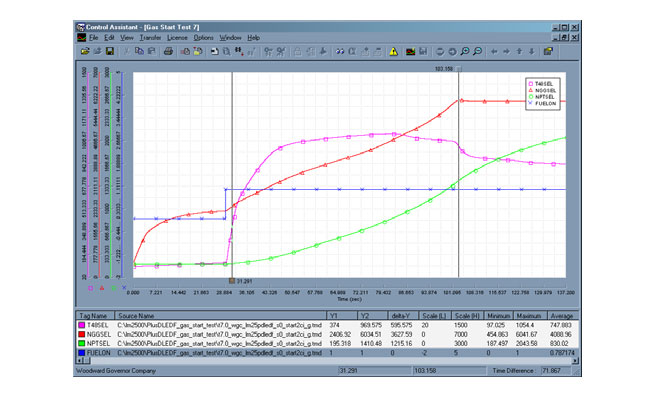Open the Transfer menu

pos(150,38)
